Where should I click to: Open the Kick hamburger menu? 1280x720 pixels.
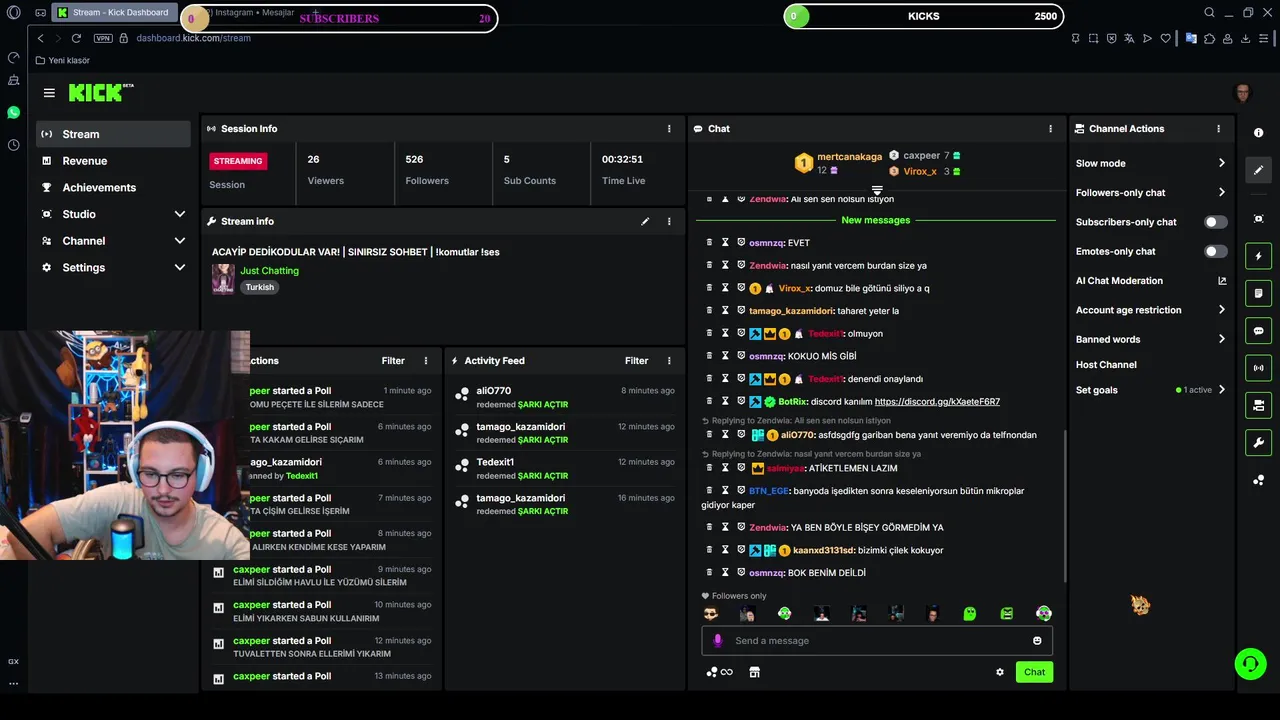(x=49, y=93)
